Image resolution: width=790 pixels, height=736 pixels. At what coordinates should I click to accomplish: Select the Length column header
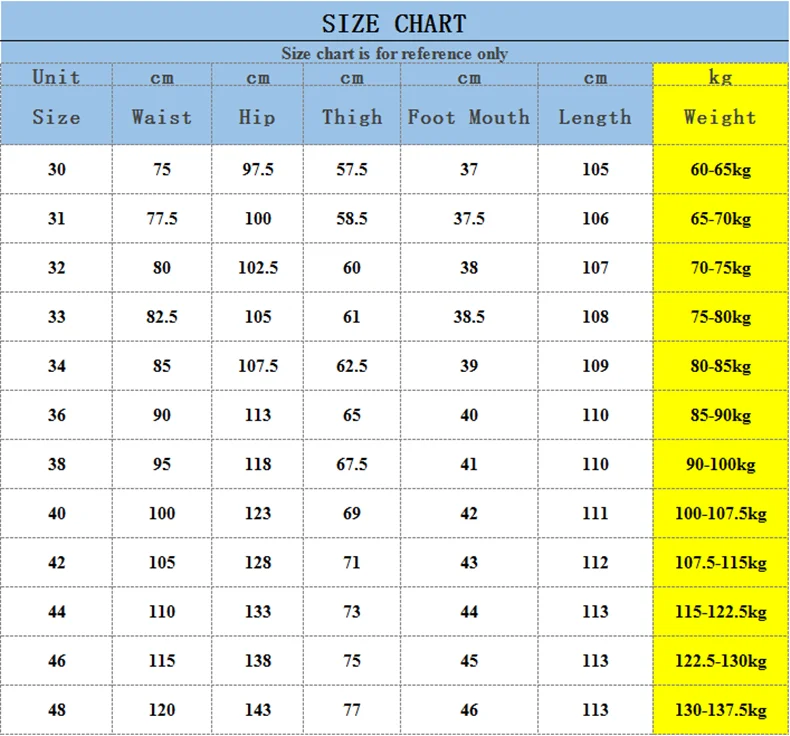pyautogui.click(x=595, y=117)
